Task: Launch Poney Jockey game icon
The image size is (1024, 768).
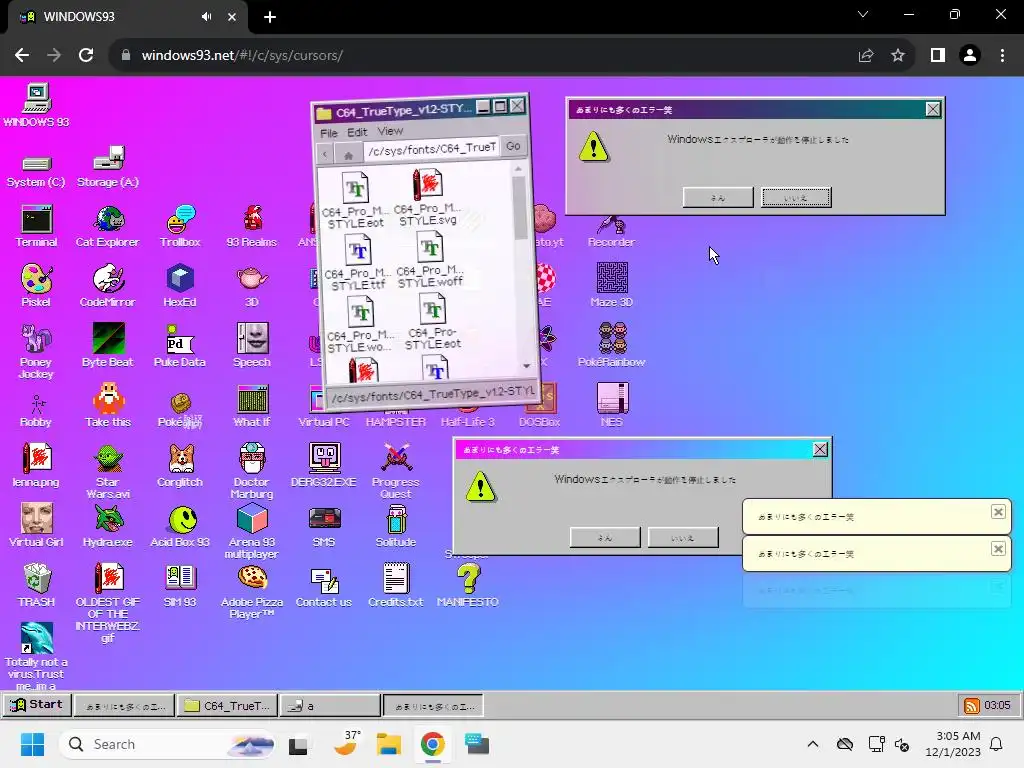Action: pyautogui.click(x=37, y=351)
